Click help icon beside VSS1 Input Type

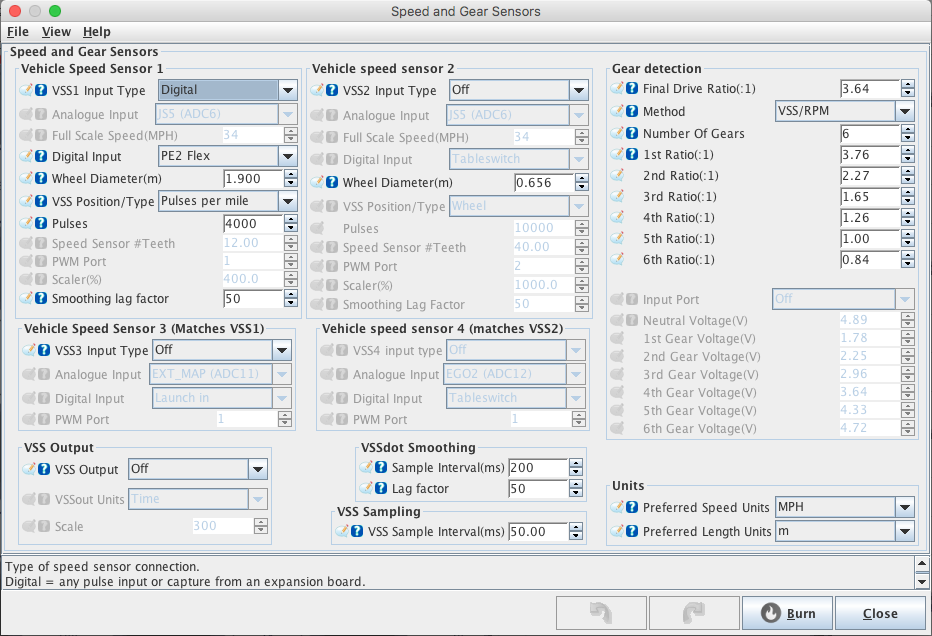41,90
